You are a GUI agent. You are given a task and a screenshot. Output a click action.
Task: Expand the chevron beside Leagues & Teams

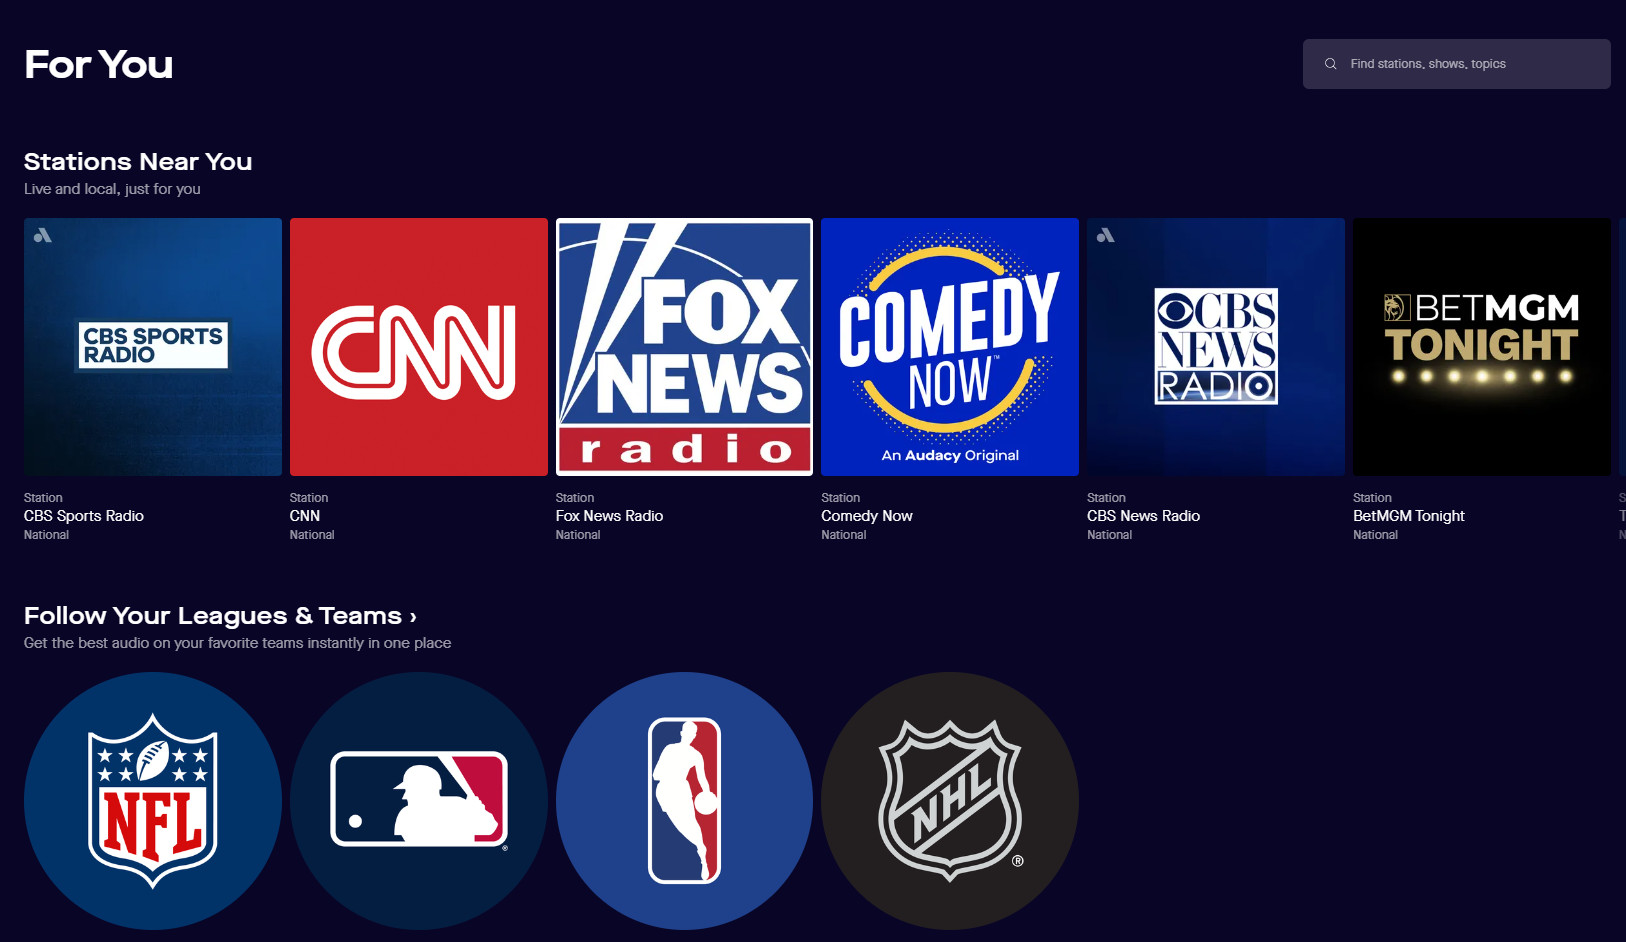413,618
